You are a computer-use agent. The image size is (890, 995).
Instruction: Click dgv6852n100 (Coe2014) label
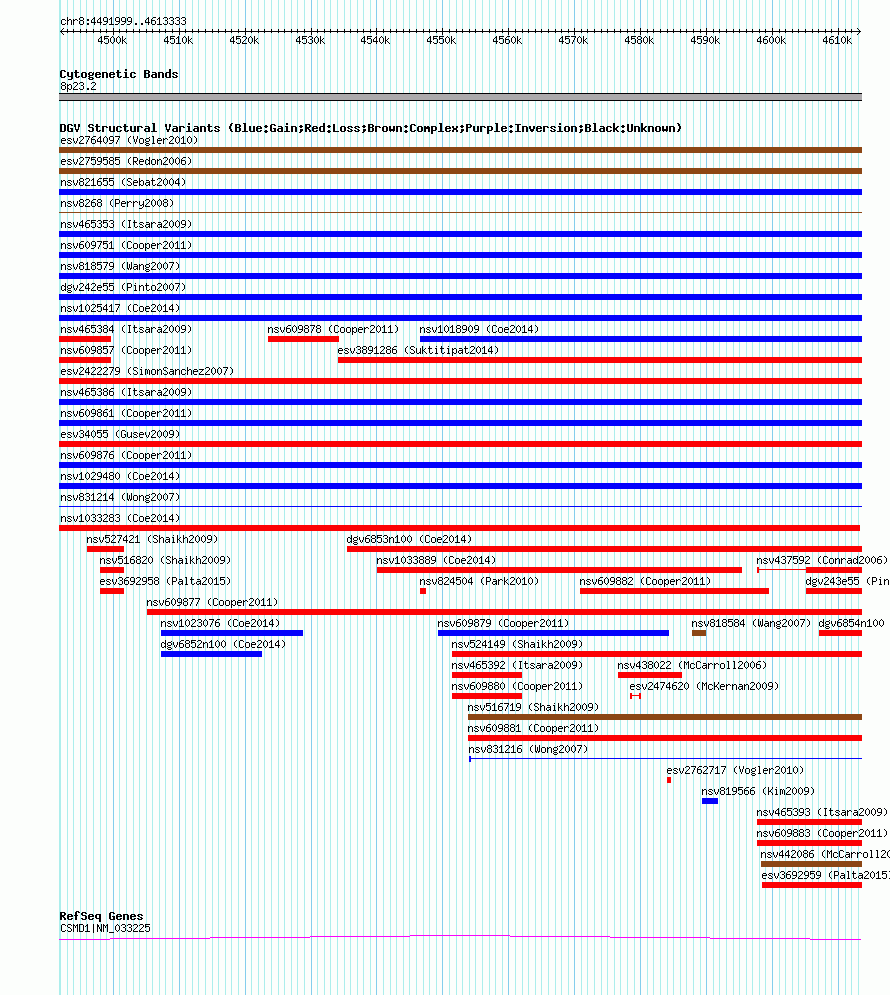223,643
